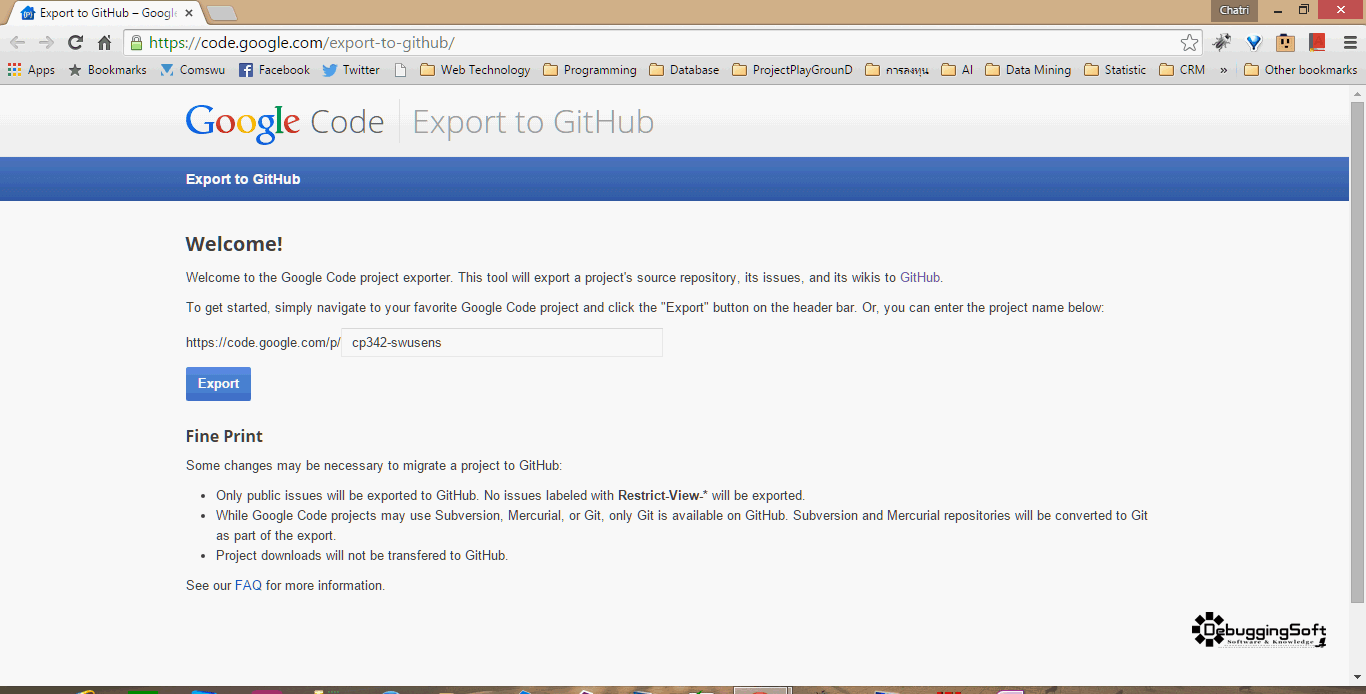Click the blue Export button
The image size is (1366, 694).
coord(218,384)
